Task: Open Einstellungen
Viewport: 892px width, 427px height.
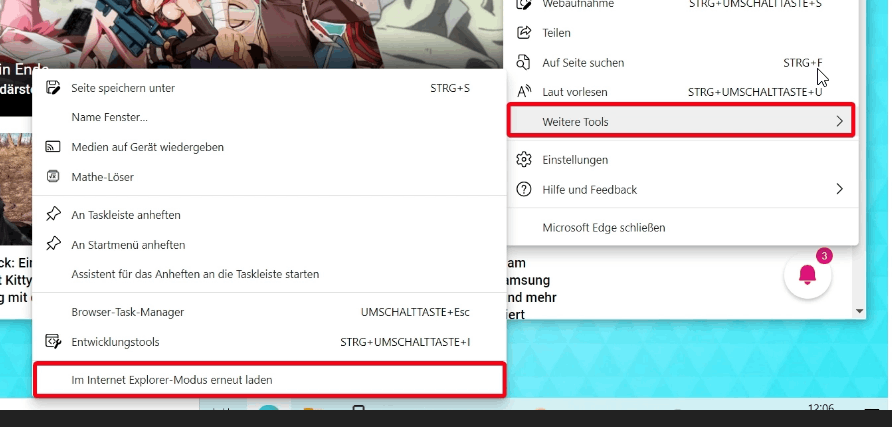Action: 682,160
